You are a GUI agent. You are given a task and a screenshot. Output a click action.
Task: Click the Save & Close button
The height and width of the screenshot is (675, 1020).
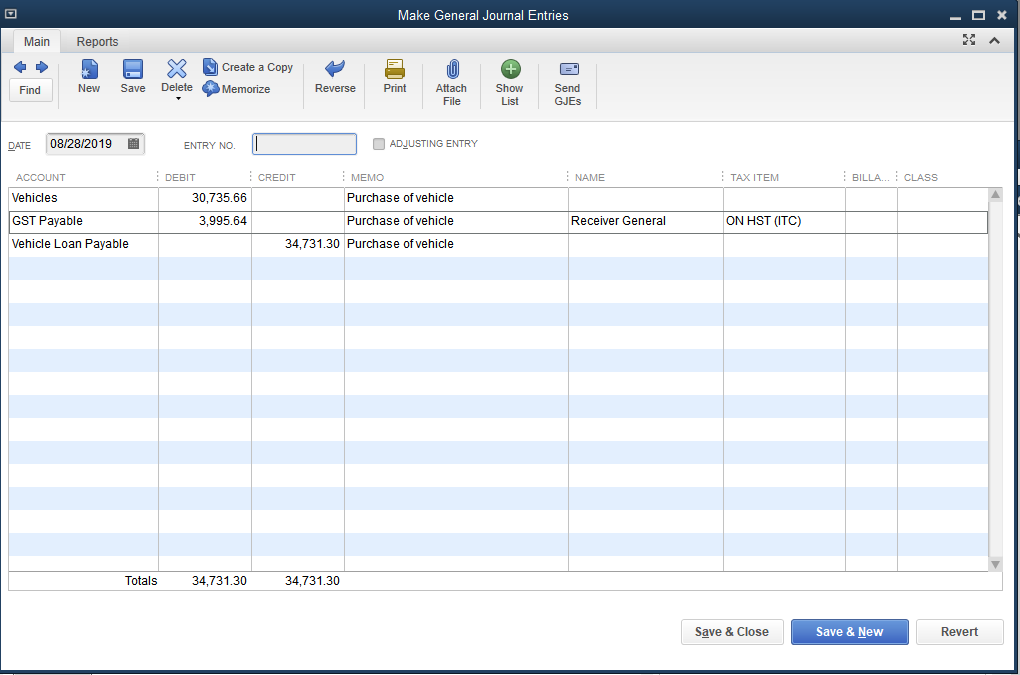click(732, 631)
